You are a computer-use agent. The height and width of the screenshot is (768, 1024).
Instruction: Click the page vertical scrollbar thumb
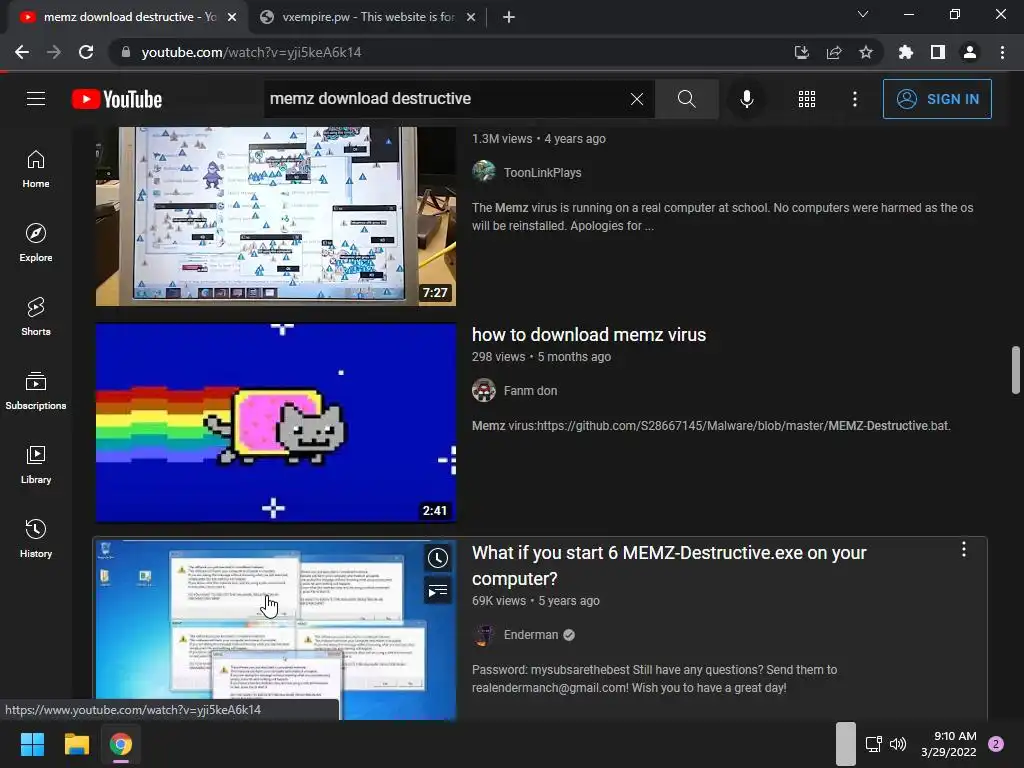click(1016, 370)
